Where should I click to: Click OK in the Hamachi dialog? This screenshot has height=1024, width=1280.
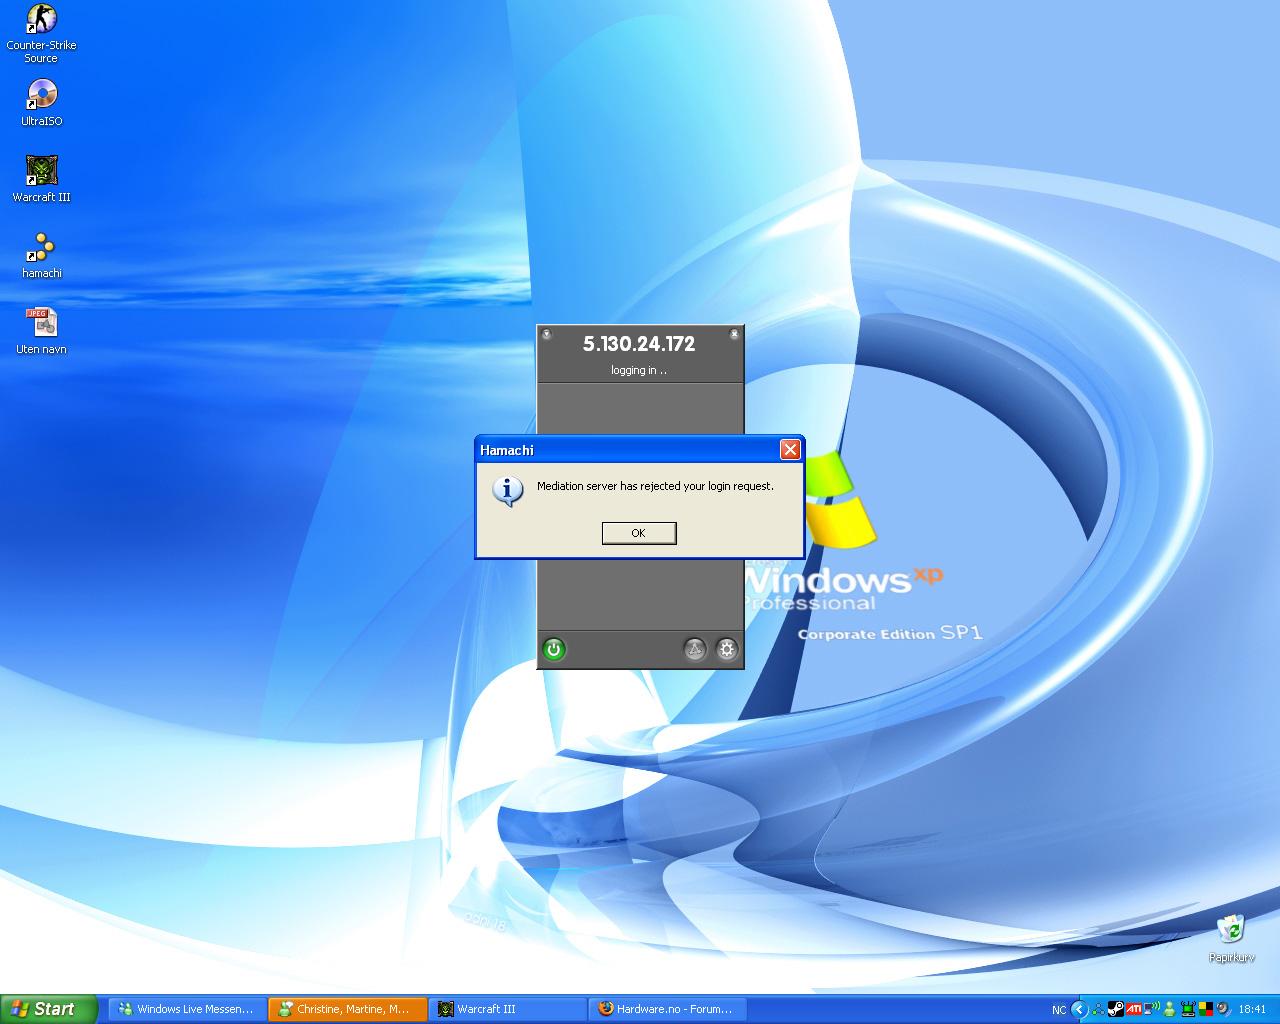639,533
